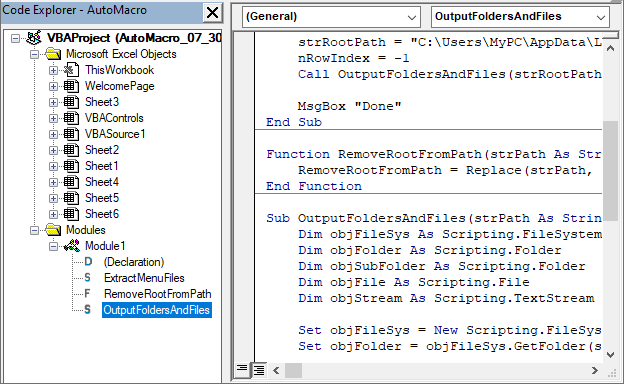
Task: Click the VBAControls worksheet icon
Action: coord(71,118)
